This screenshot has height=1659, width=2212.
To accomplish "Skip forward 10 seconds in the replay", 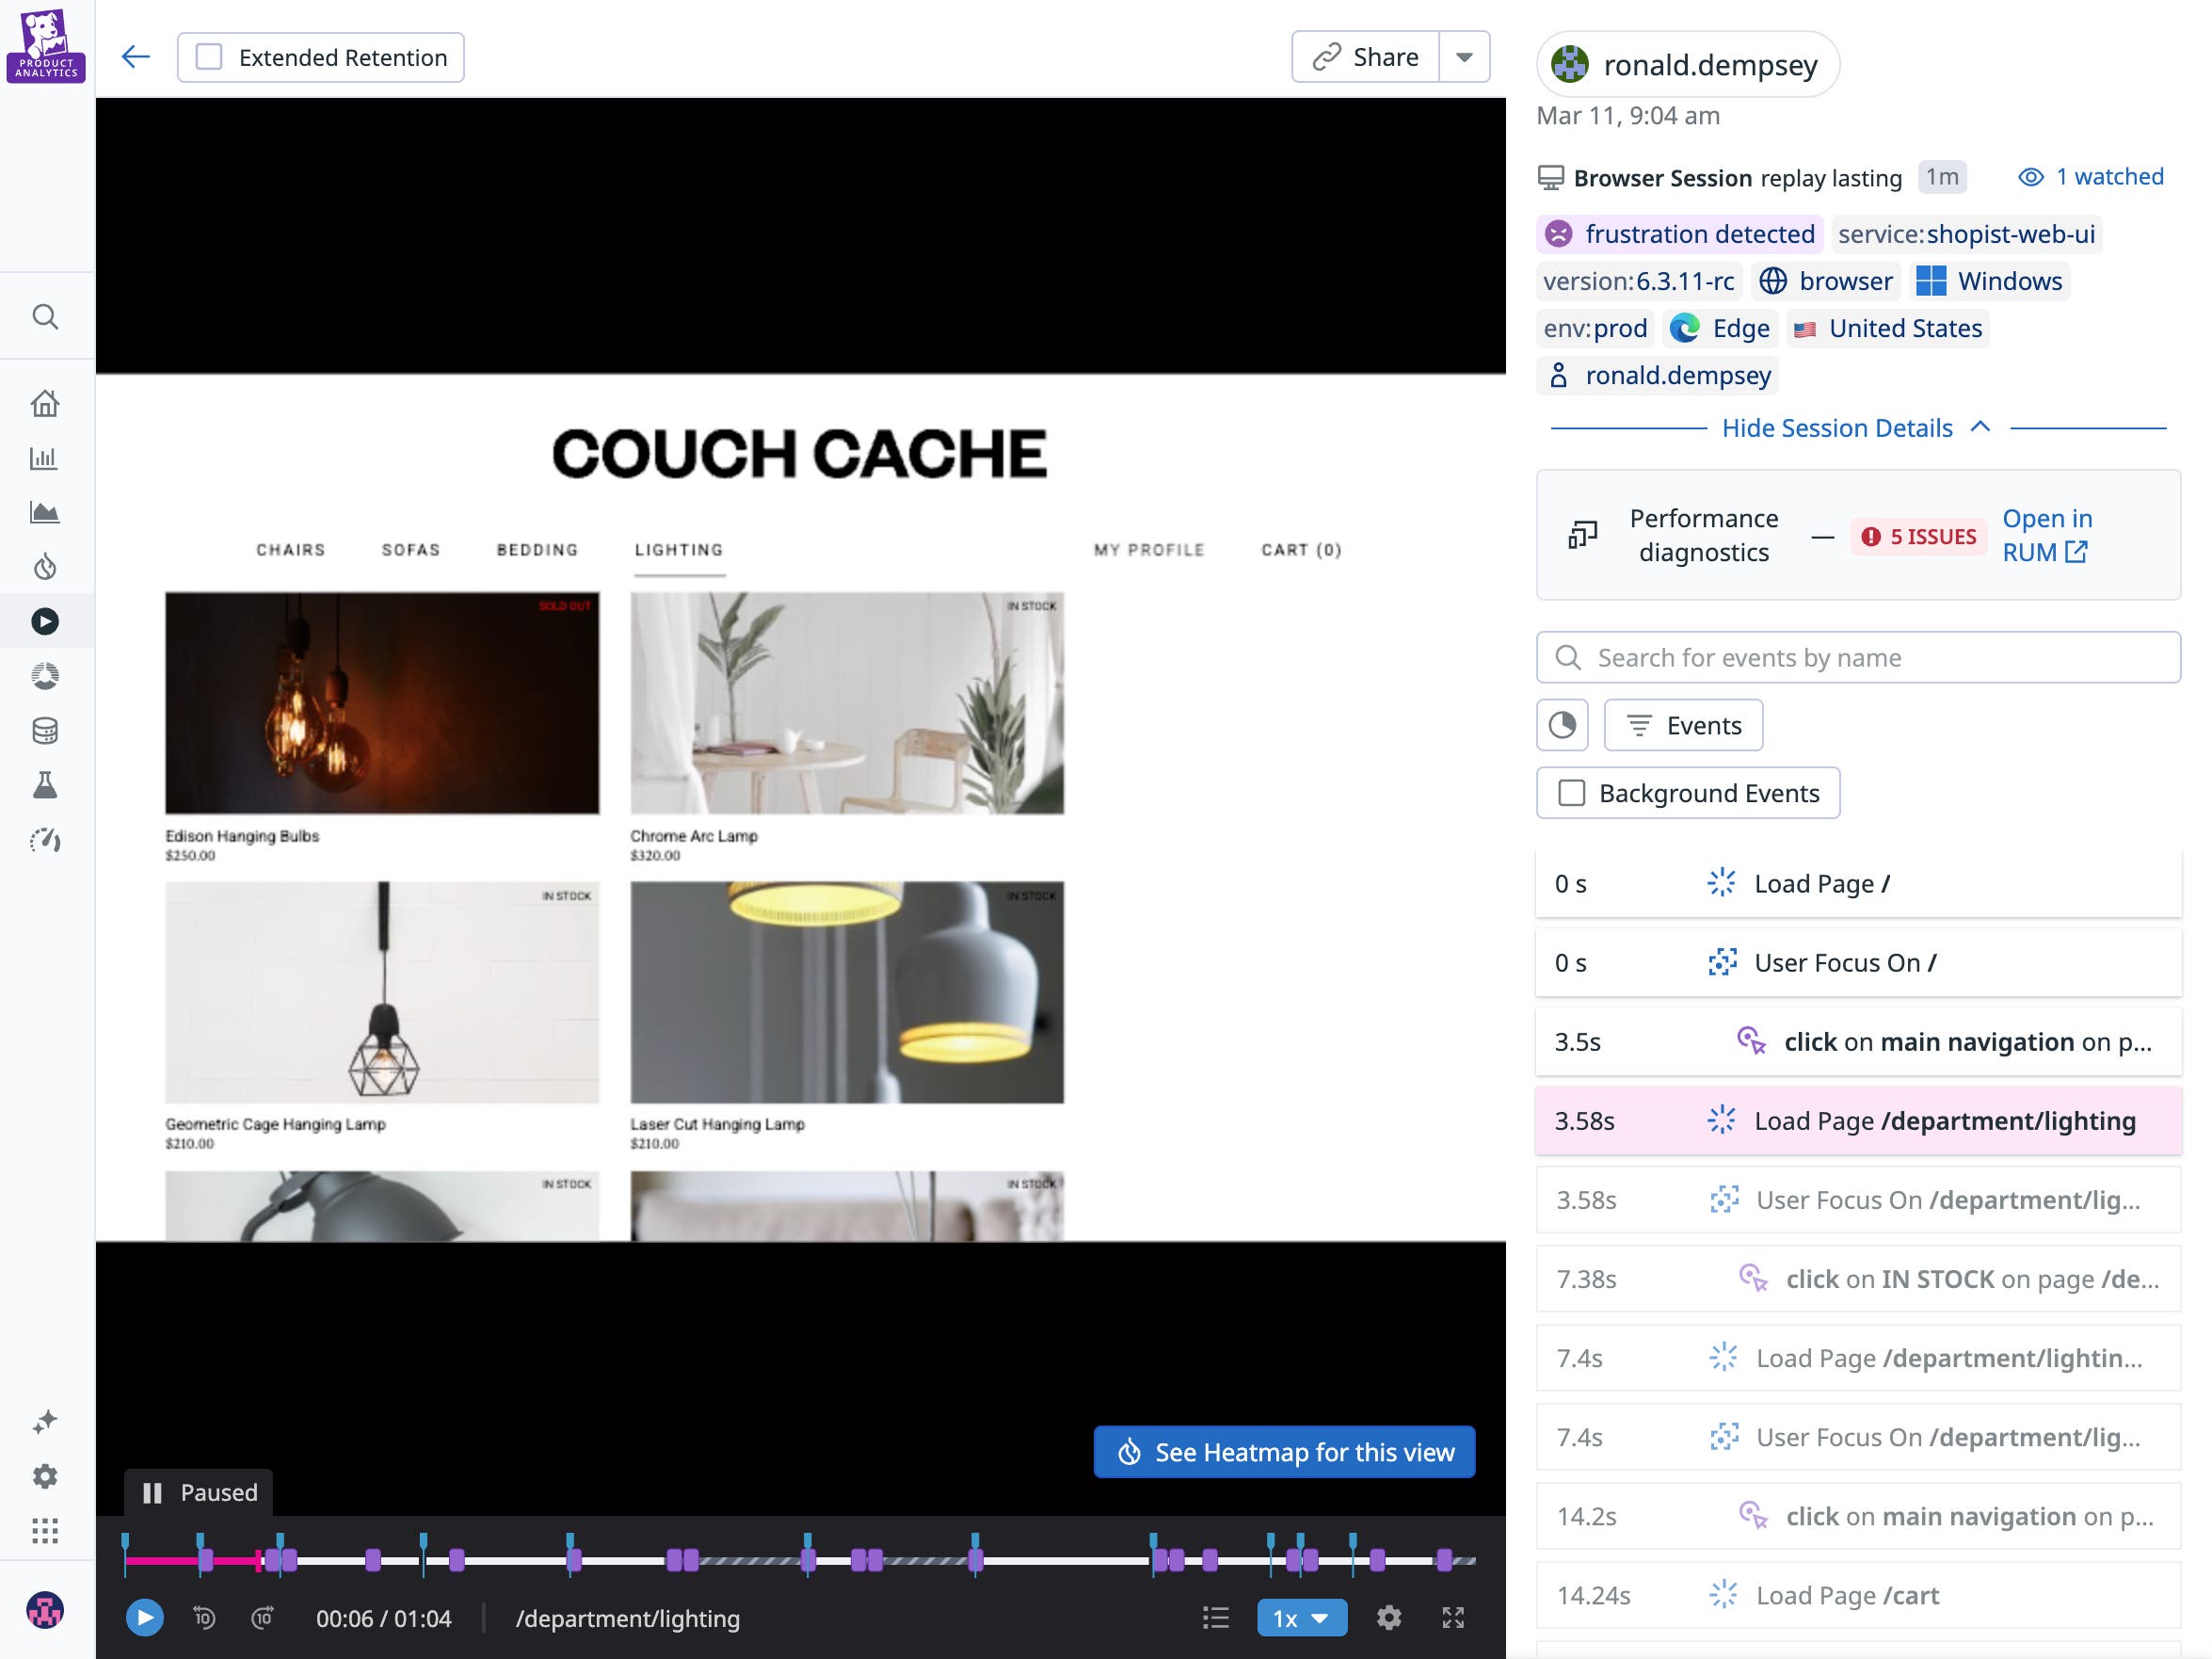I will point(262,1616).
